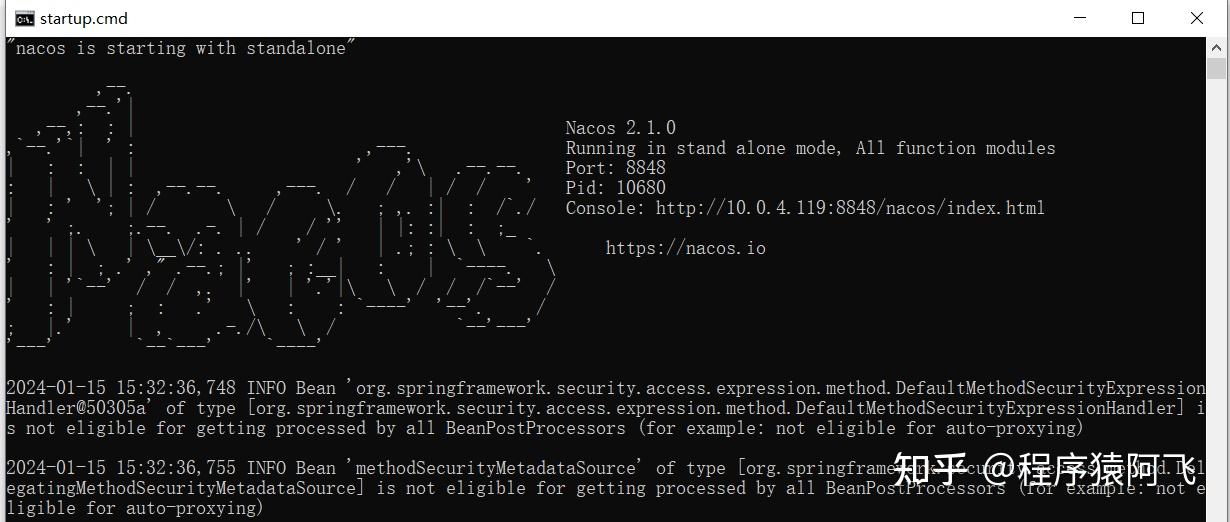
Task: Close the startup.cmd window
Action: (1196, 18)
